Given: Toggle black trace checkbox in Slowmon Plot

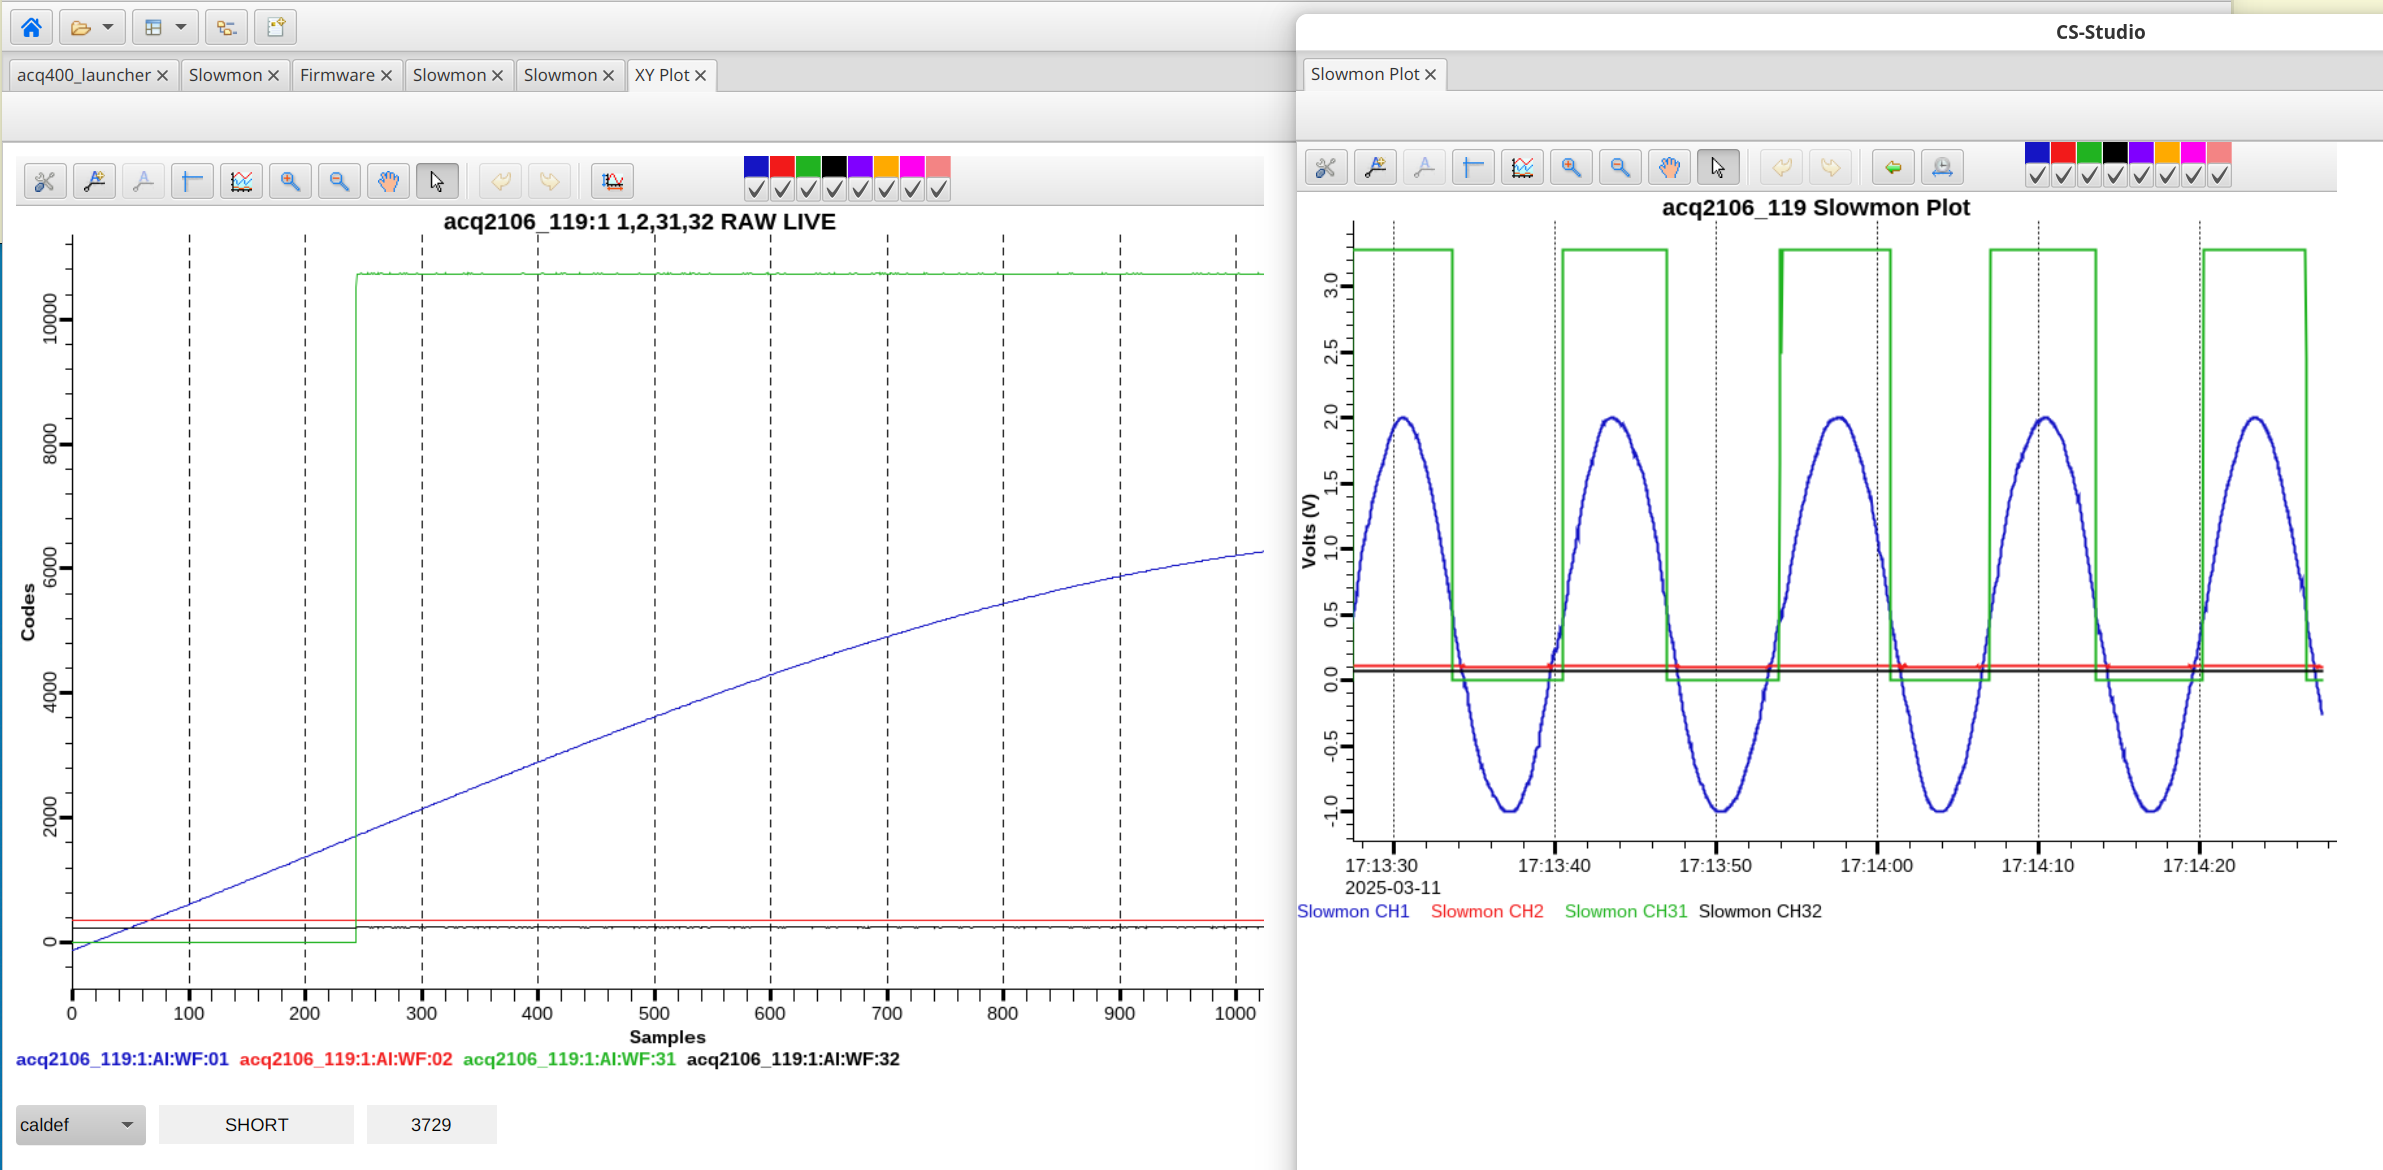Looking at the screenshot, I should (x=2115, y=175).
